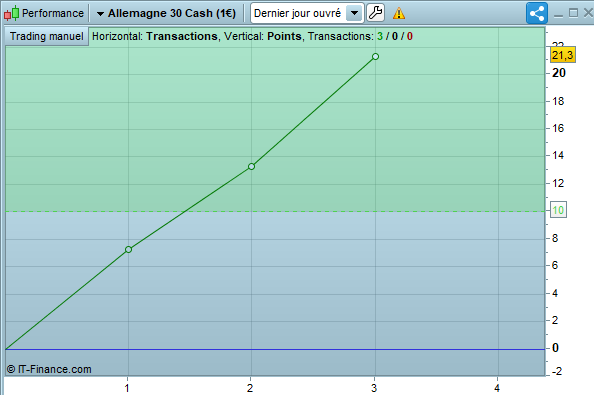
Task: Open the wrench settings icon
Action: pyautogui.click(x=375, y=13)
